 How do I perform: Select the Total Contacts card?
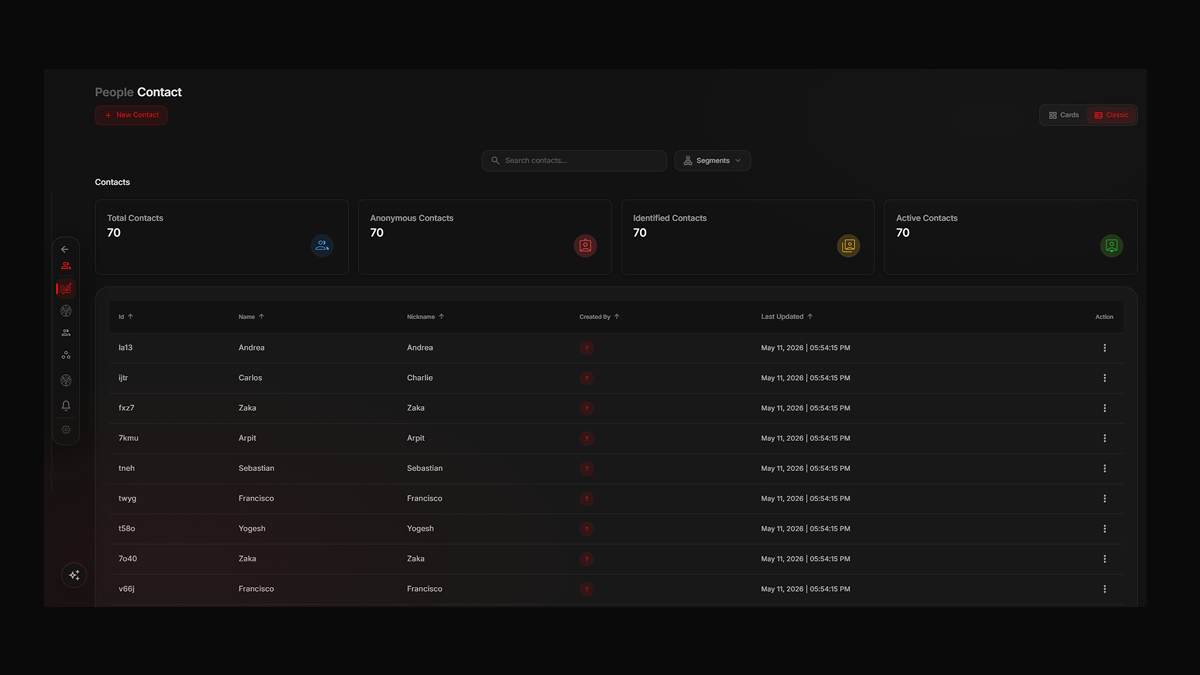click(222, 237)
